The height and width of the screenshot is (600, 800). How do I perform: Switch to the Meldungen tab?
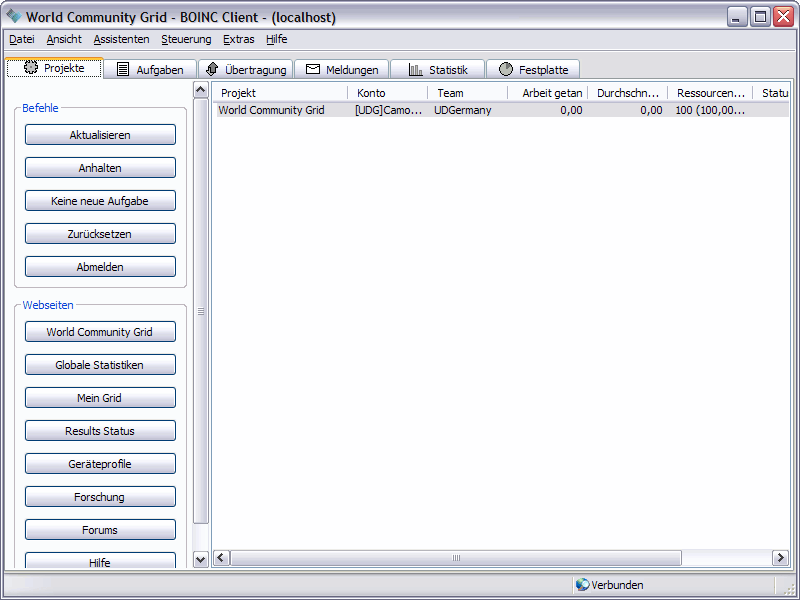342,69
